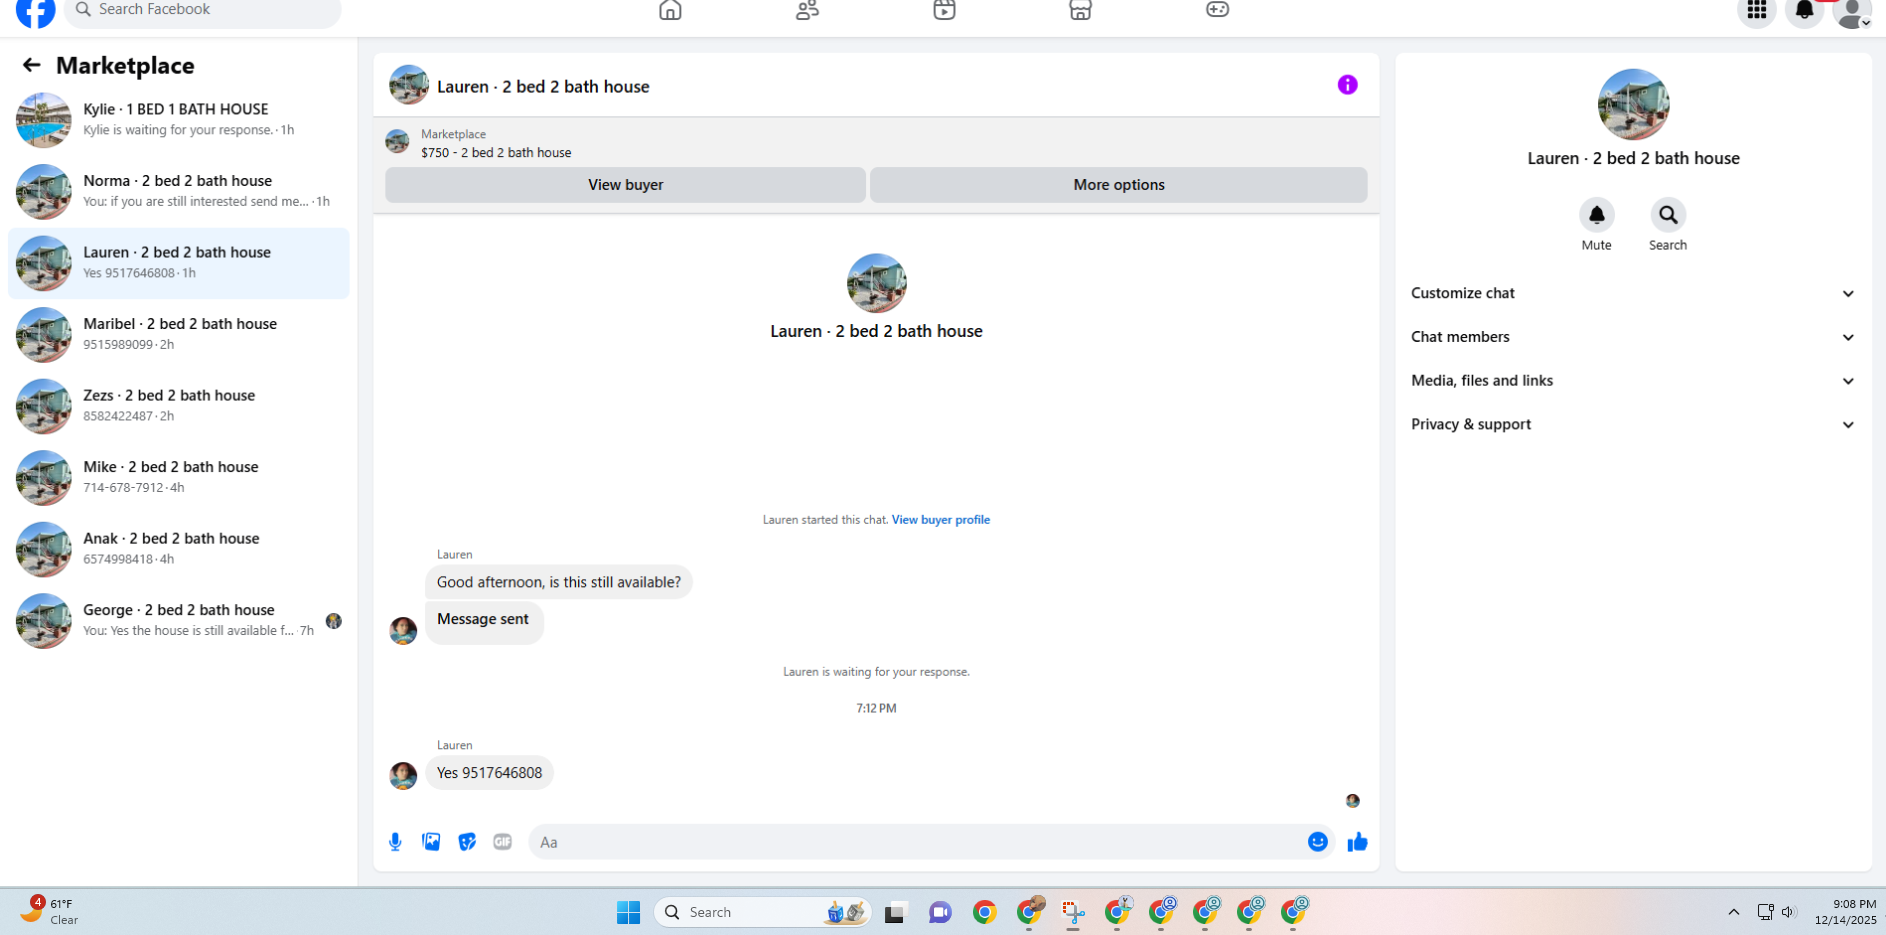The image size is (1886, 935).
Task: Open the Home feed icon
Action: pyautogui.click(x=670, y=10)
